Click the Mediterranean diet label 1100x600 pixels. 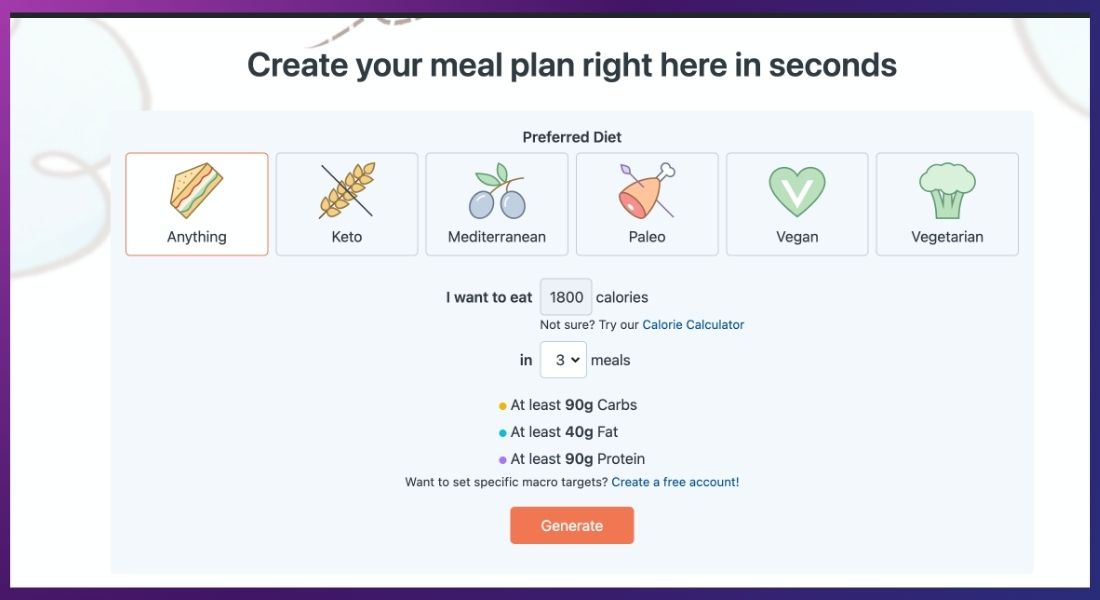tap(497, 236)
